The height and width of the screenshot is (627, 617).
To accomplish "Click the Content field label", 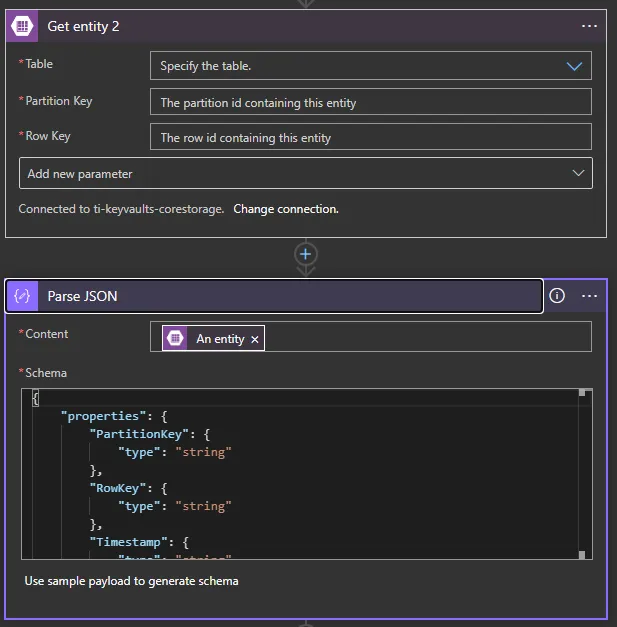I will click(46, 334).
